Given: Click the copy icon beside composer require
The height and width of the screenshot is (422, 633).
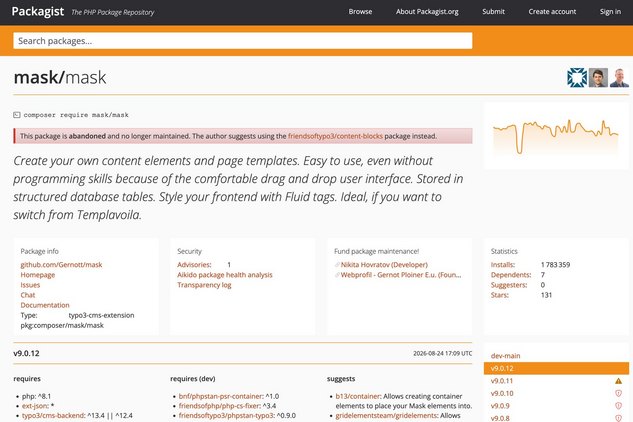Looking at the screenshot, I should click(x=17, y=115).
